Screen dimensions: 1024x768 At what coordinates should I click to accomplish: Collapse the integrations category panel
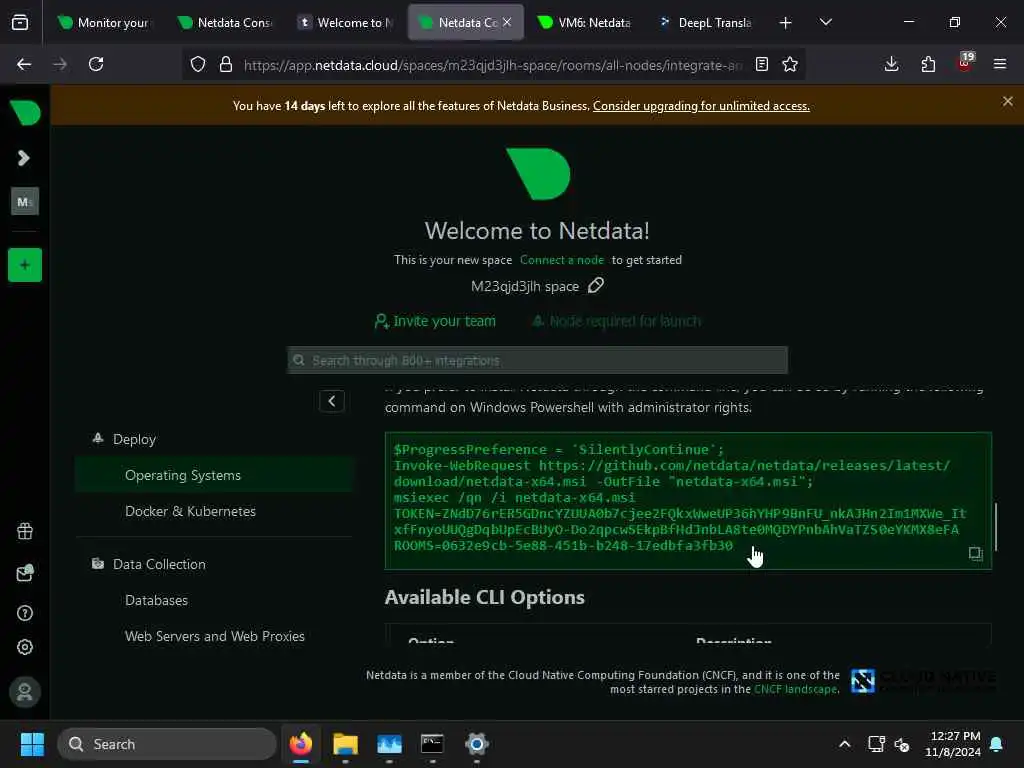[332, 401]
